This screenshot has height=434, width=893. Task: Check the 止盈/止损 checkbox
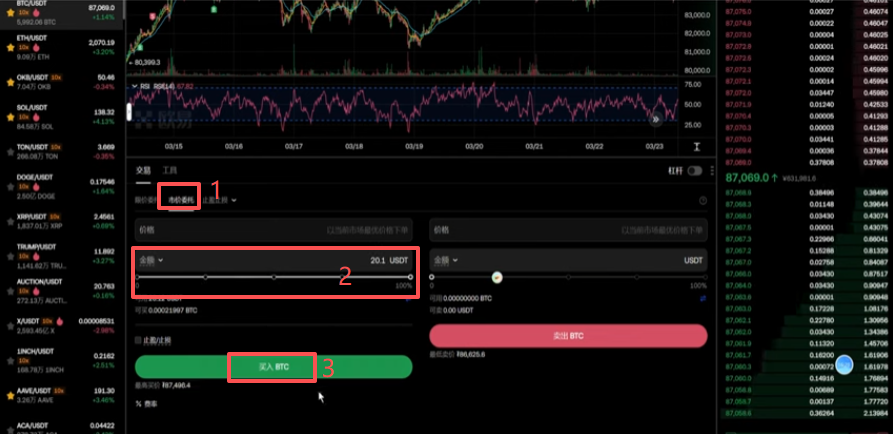[x=138, y=340]
